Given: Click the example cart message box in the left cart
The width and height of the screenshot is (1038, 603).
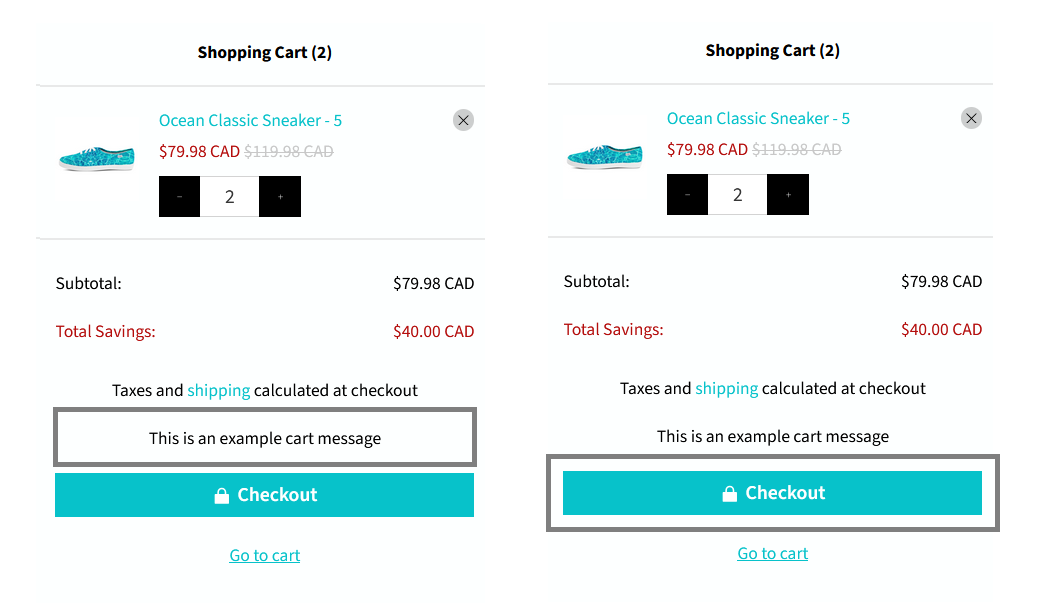Looking at the screenshot, I should (264, 437).
